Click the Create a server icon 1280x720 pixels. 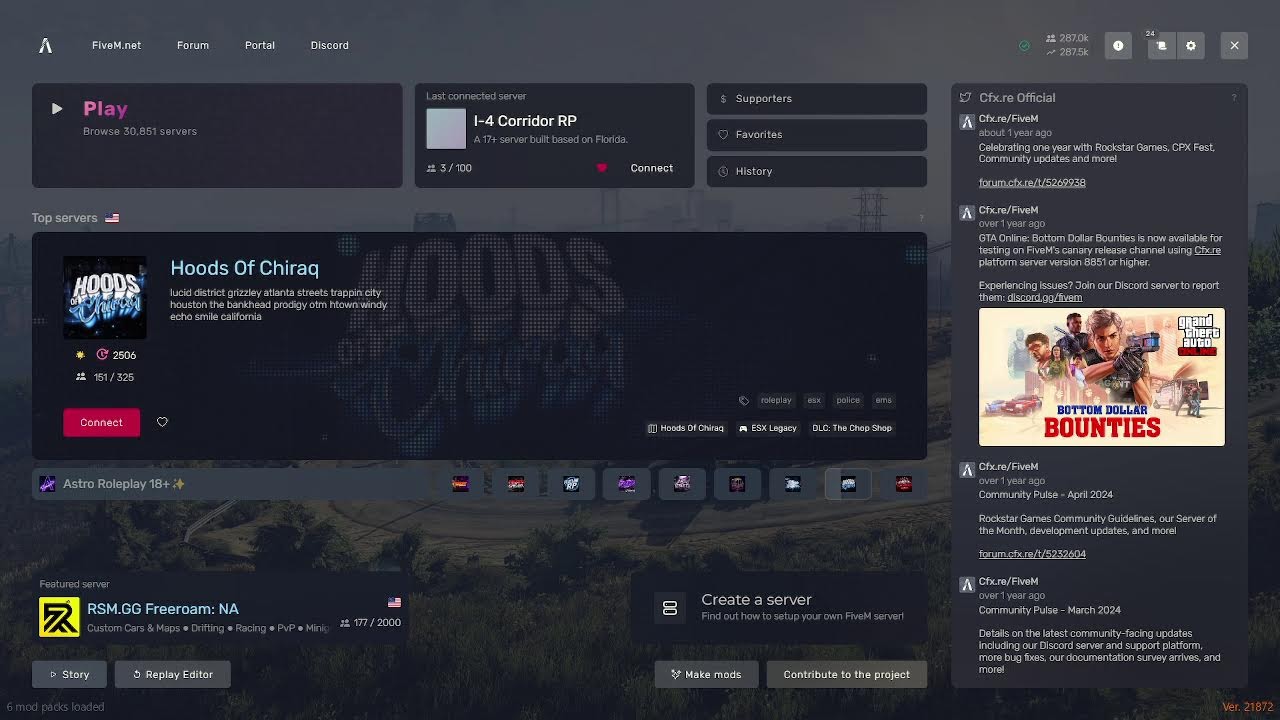pos(670,608)
